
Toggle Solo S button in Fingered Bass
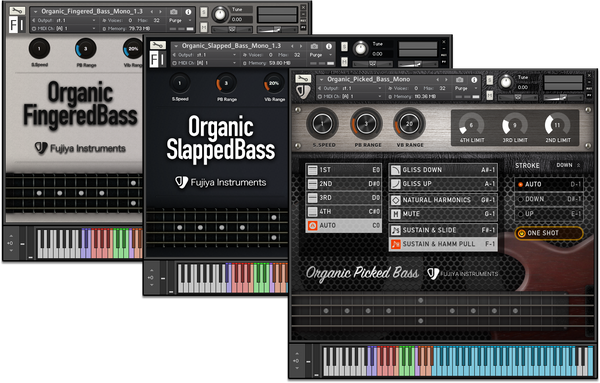pos(204,12)
